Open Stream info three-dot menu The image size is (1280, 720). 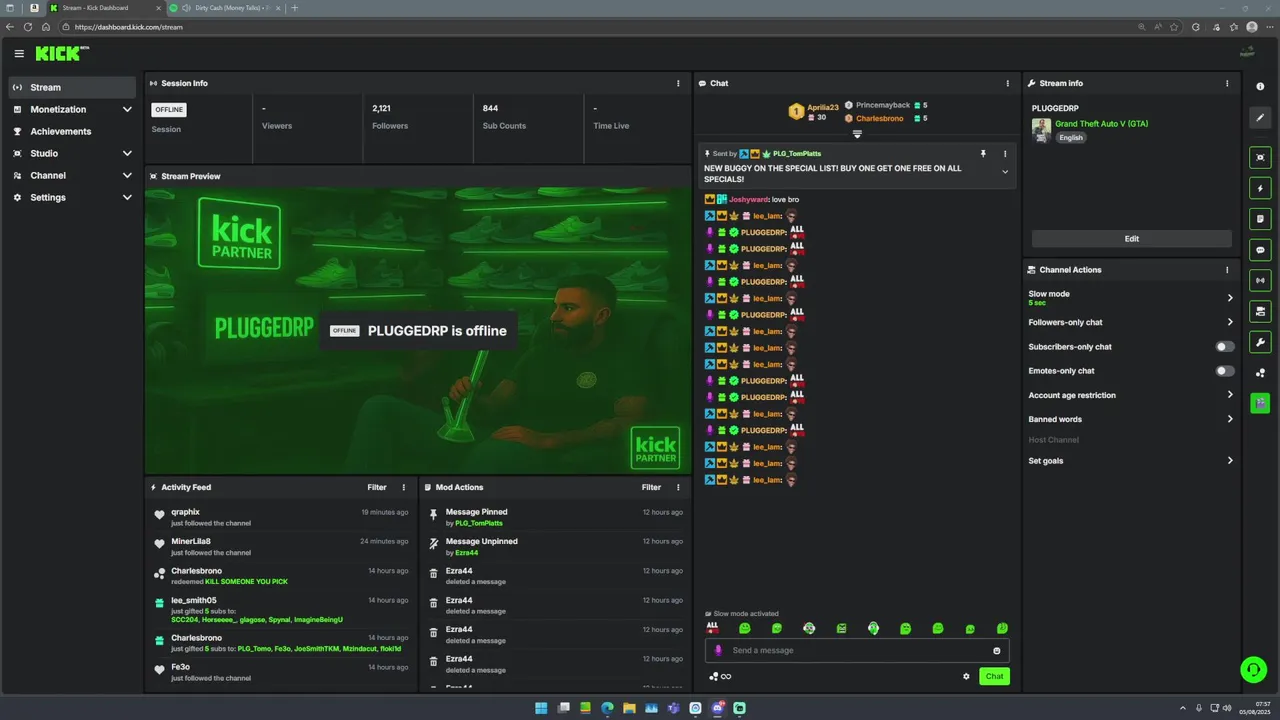tap(1227, 83)
